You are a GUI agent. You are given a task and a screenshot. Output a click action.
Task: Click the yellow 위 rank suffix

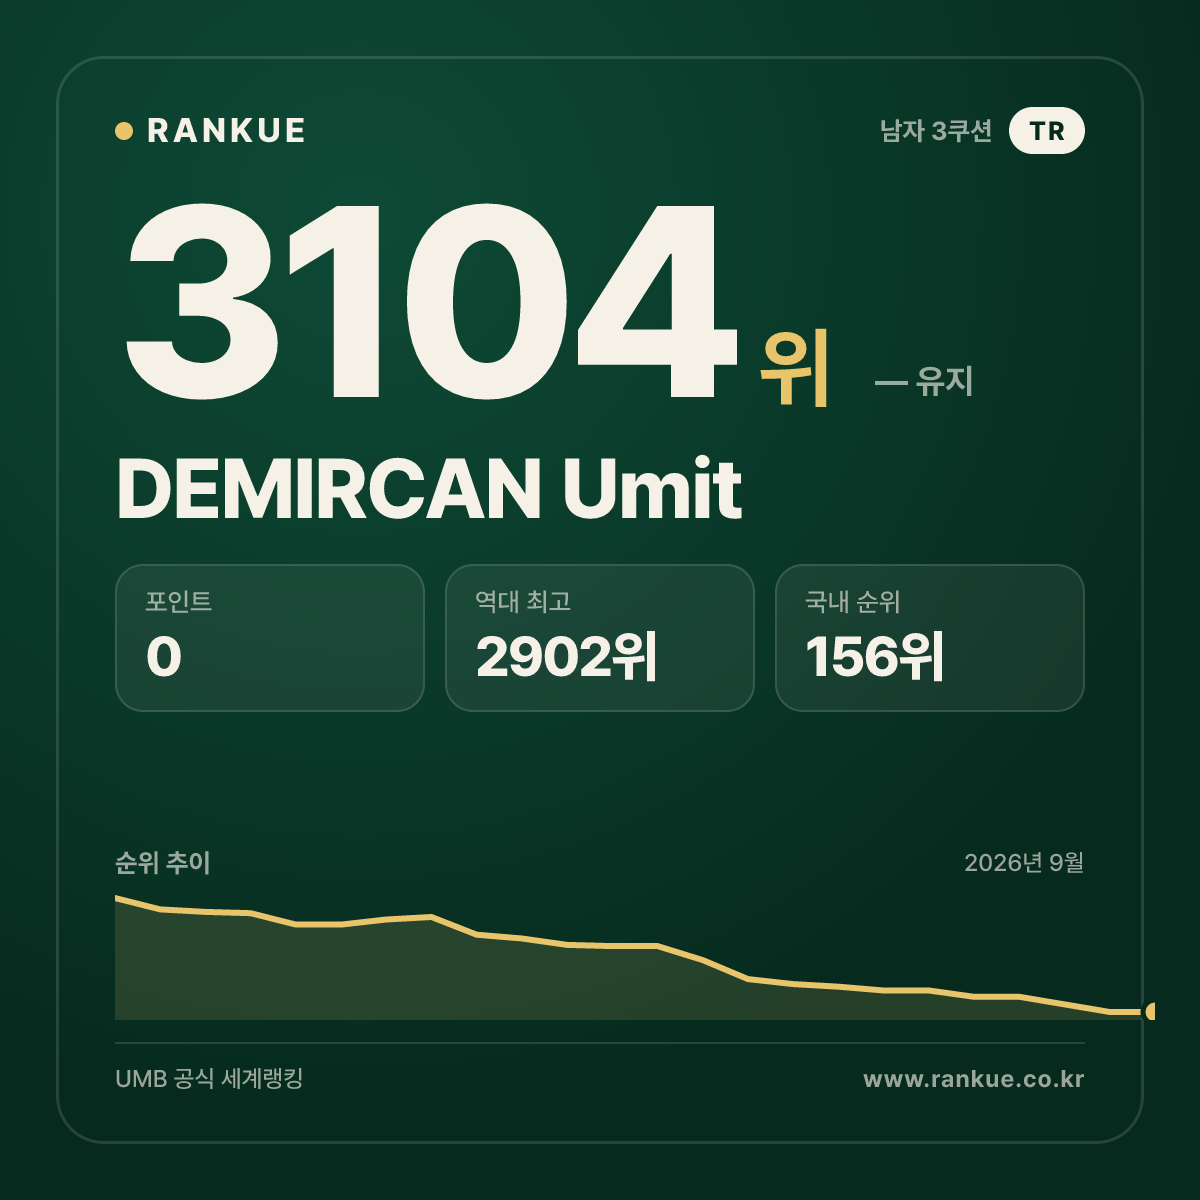[x=795, y=368]
